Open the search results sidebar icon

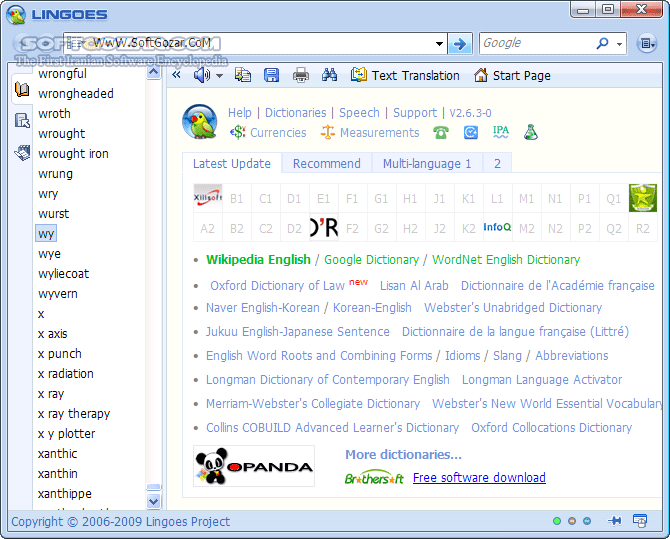[x=22, y=121]
